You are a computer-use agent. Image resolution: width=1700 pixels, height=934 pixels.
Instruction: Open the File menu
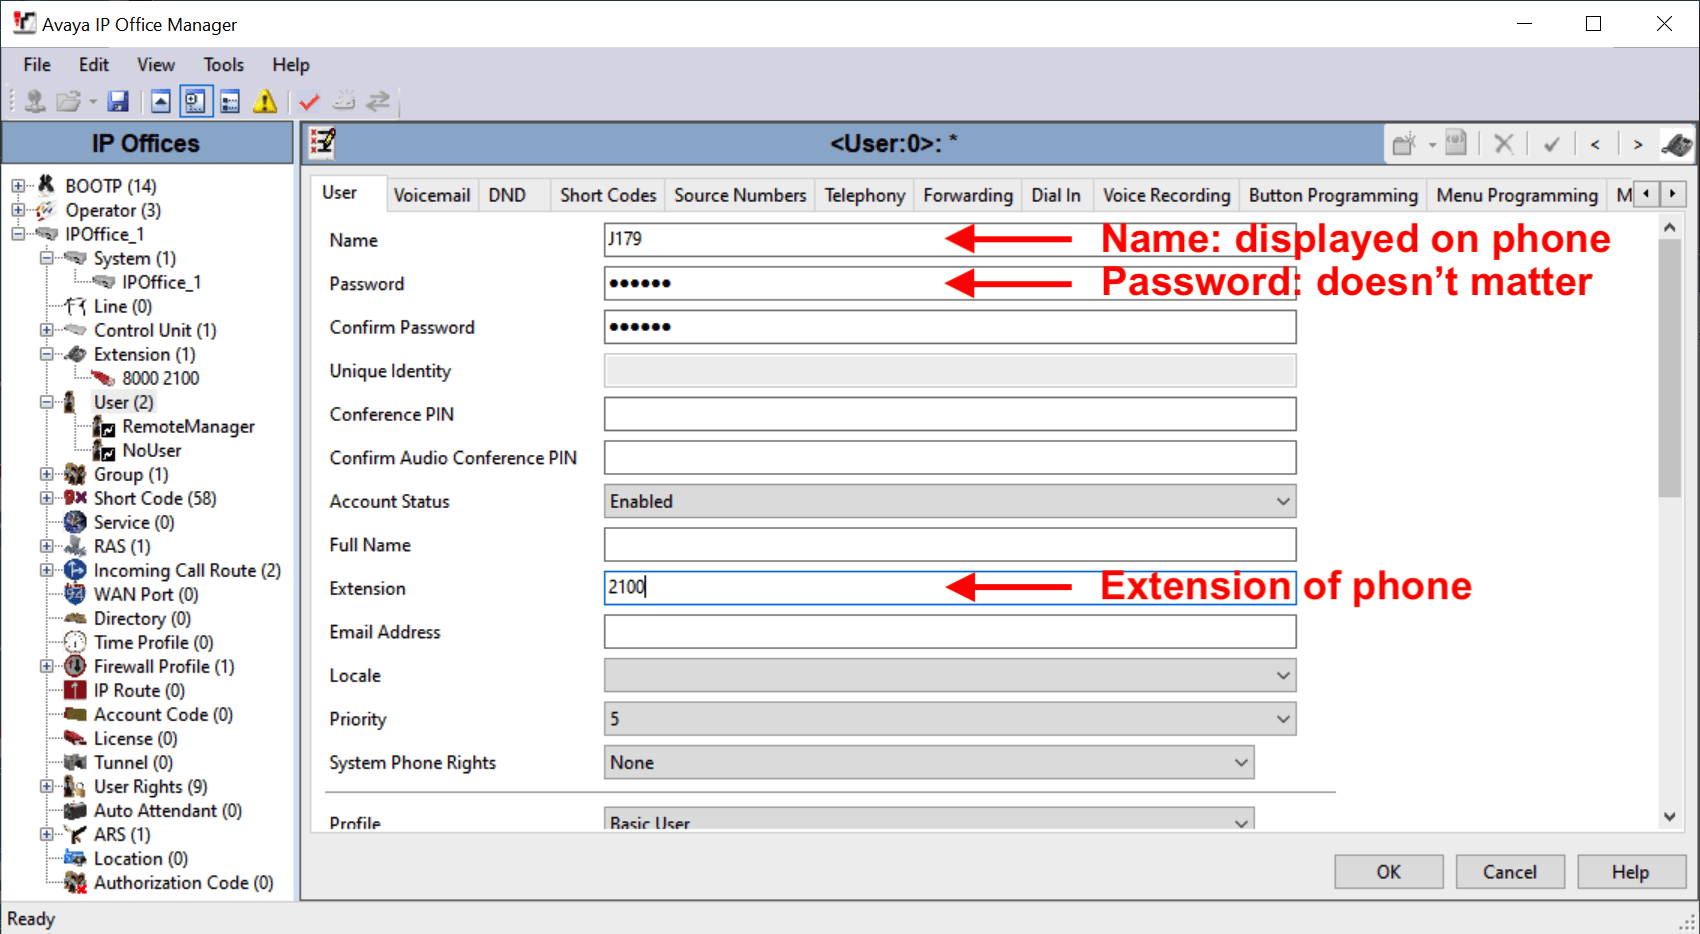(37, 65)
